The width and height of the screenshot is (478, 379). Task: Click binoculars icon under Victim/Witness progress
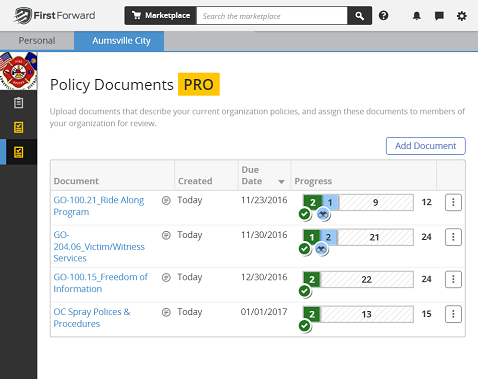(321, 249)
